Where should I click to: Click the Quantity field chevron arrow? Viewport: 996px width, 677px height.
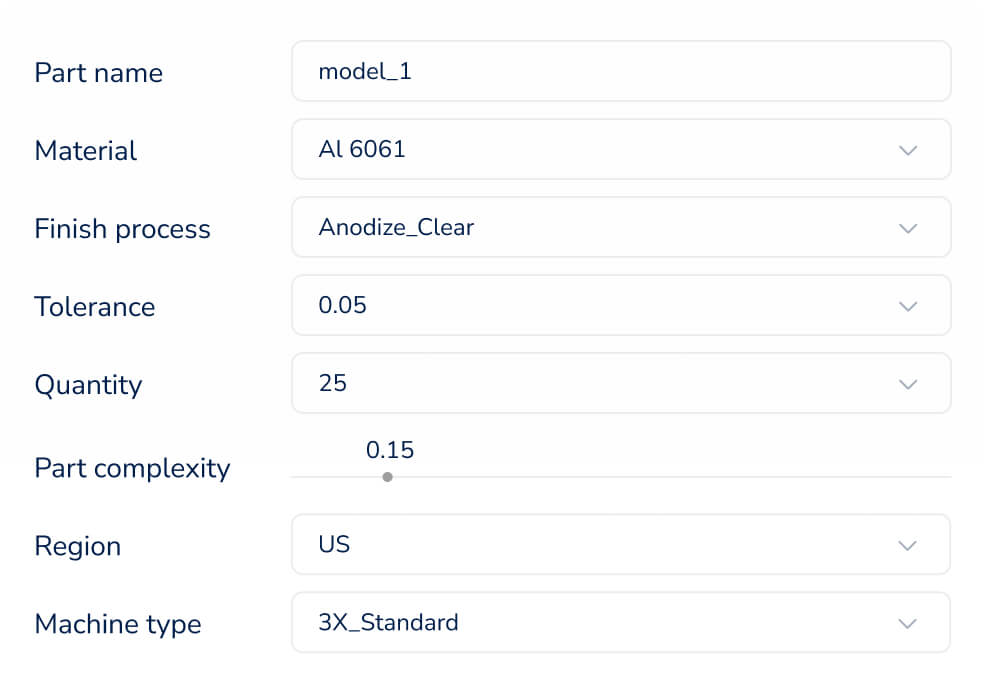[x=908, y=384]
